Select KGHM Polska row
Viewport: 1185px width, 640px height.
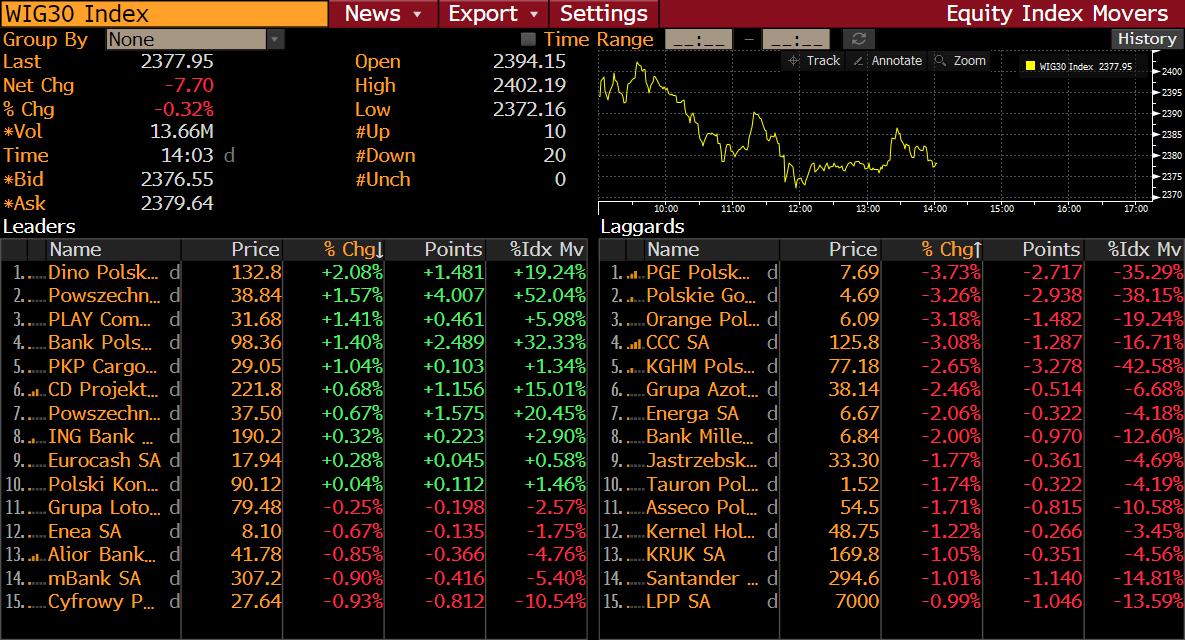[x=892, y=366]
